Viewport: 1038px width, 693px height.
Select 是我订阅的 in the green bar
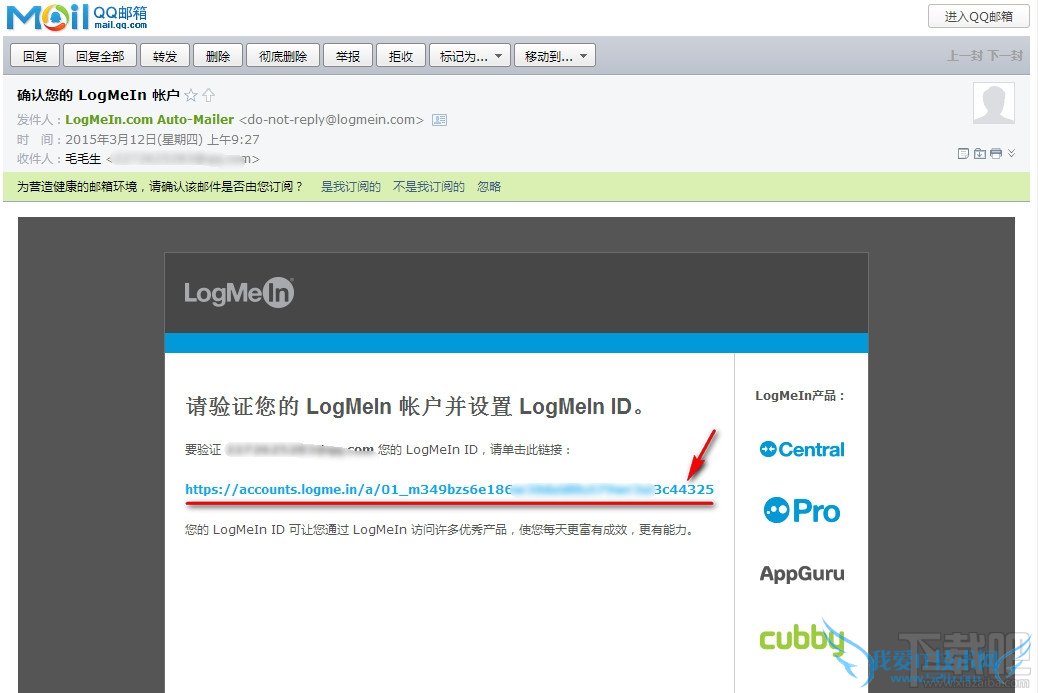click(351, 187)
